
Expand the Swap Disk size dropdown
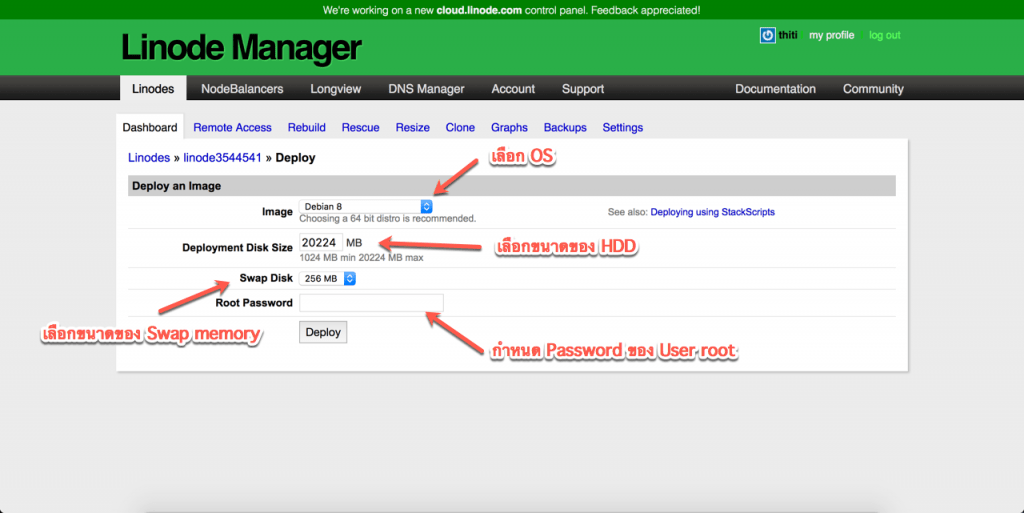(x=328, y=279)
